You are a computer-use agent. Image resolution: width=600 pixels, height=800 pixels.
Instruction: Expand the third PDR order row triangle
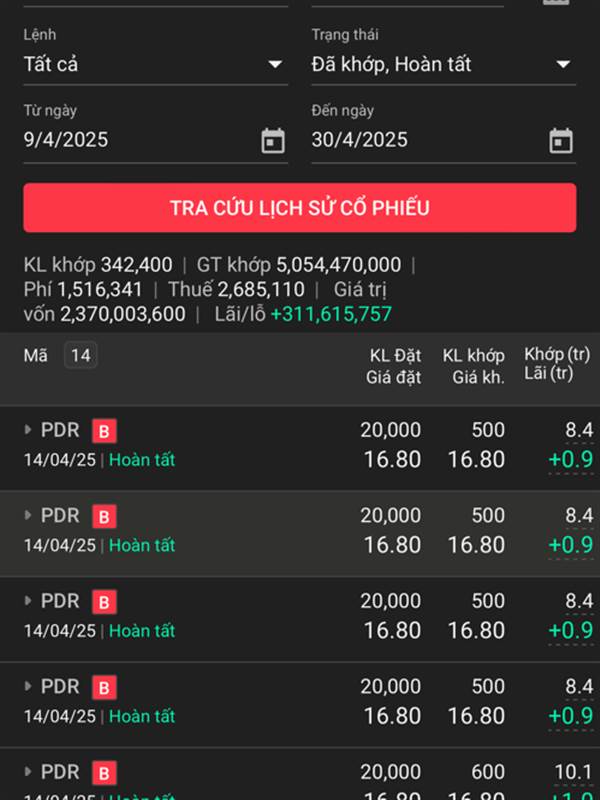click(x=28, y=602)
